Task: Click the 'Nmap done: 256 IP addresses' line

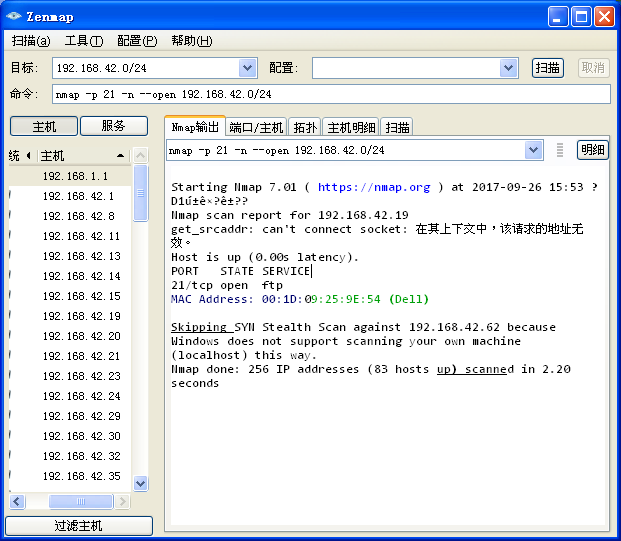Action: click(370, 369)
